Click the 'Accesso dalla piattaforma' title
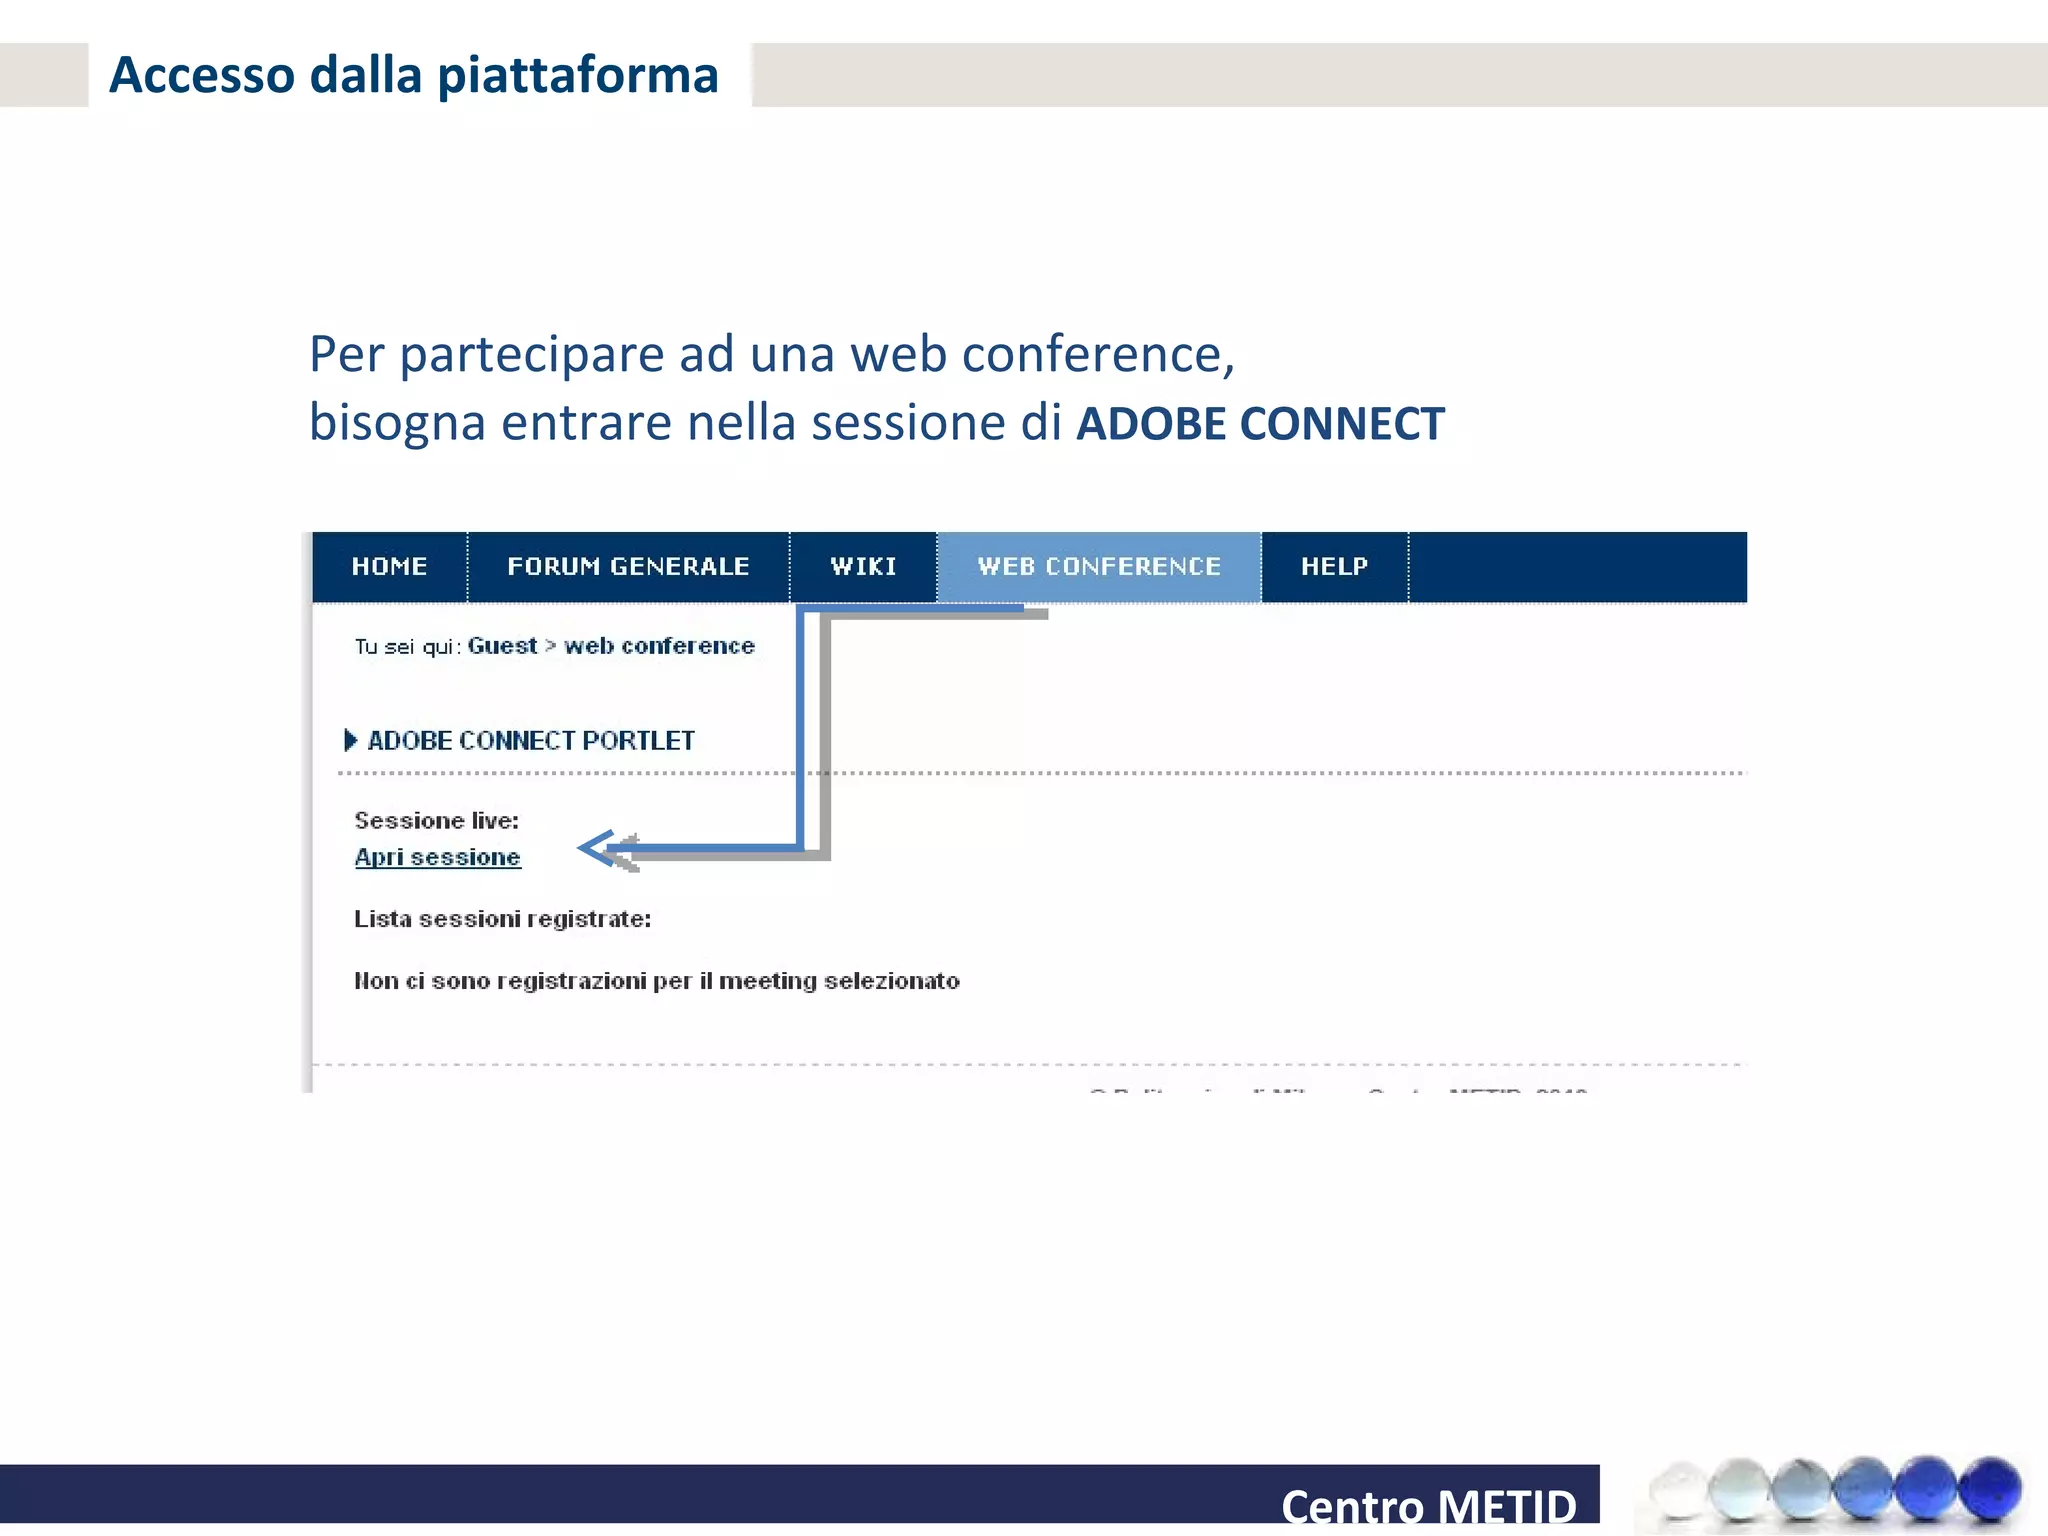This screenshot has width=2048, height=1536. tap(414, 75)
